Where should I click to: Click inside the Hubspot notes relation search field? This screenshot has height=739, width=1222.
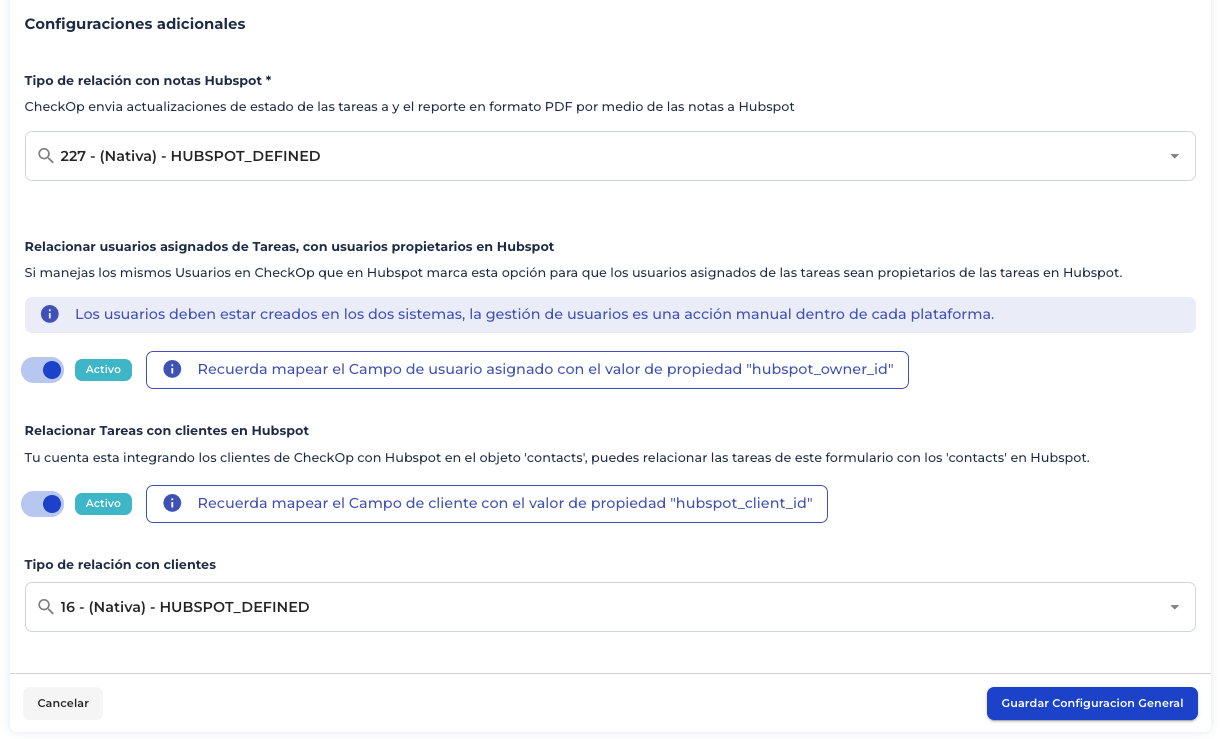click(x=400, y=156)
